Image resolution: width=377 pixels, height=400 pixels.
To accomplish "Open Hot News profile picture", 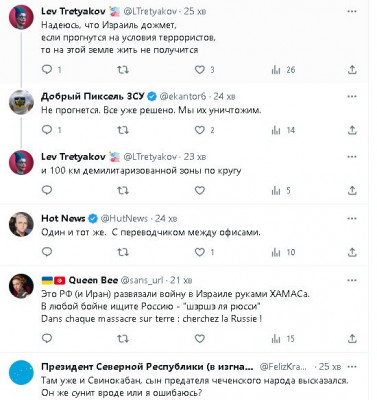I will tap(21, 224).
